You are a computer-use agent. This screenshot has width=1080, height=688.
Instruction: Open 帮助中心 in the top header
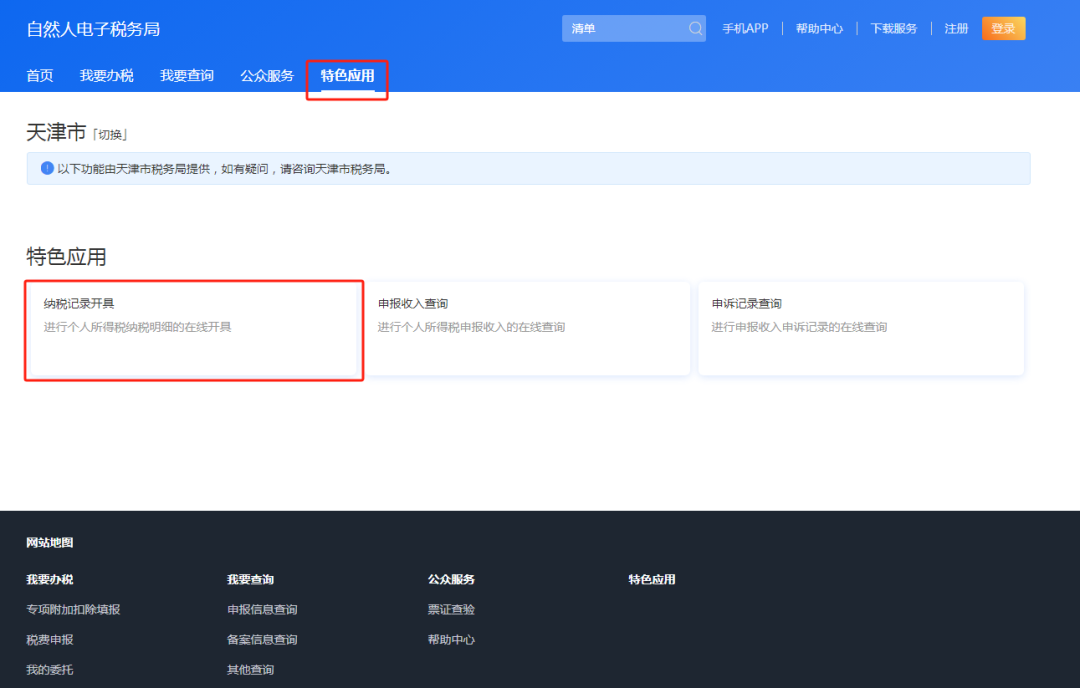(819, 28)
